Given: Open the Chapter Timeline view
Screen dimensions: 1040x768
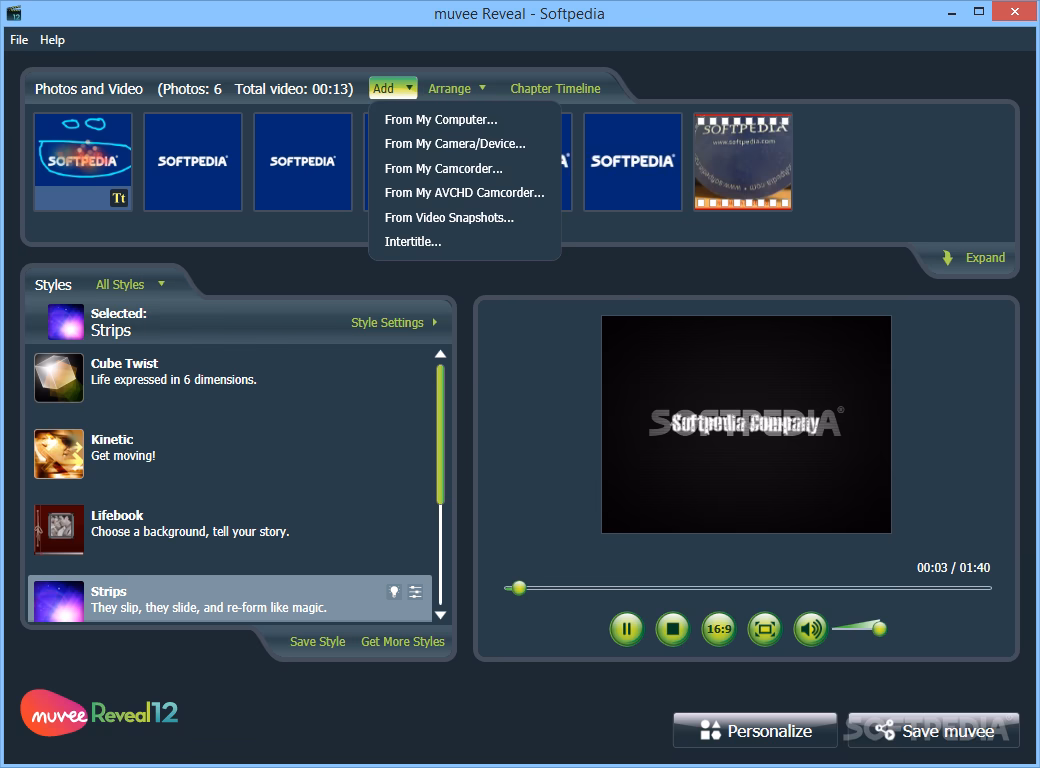Looking at the screenshot, I should [555, 88].
